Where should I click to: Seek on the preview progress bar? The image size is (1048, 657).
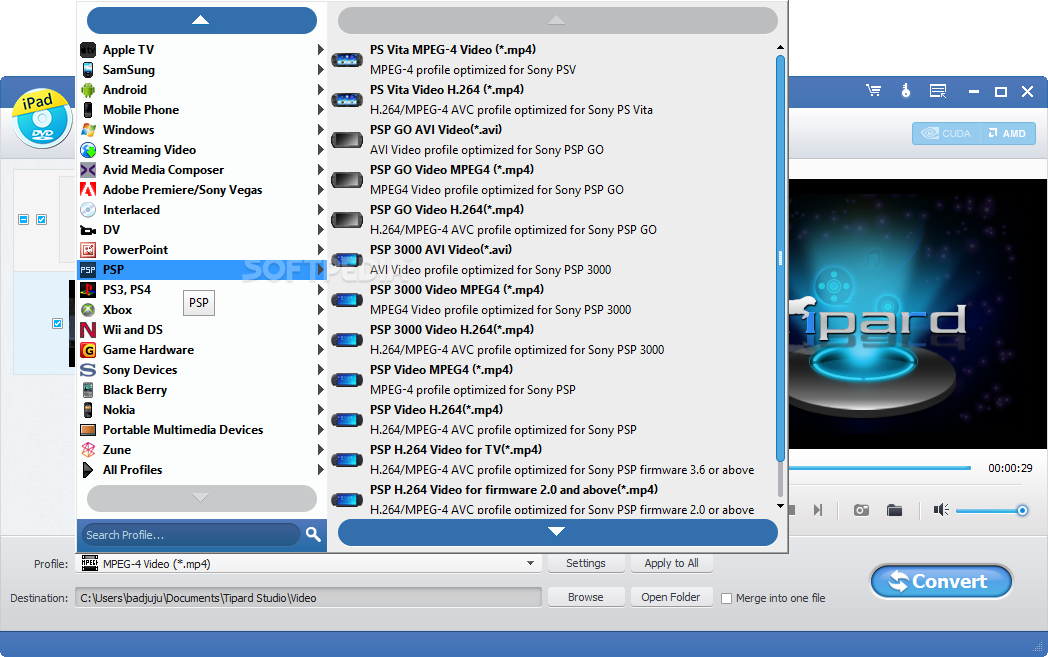880,468
